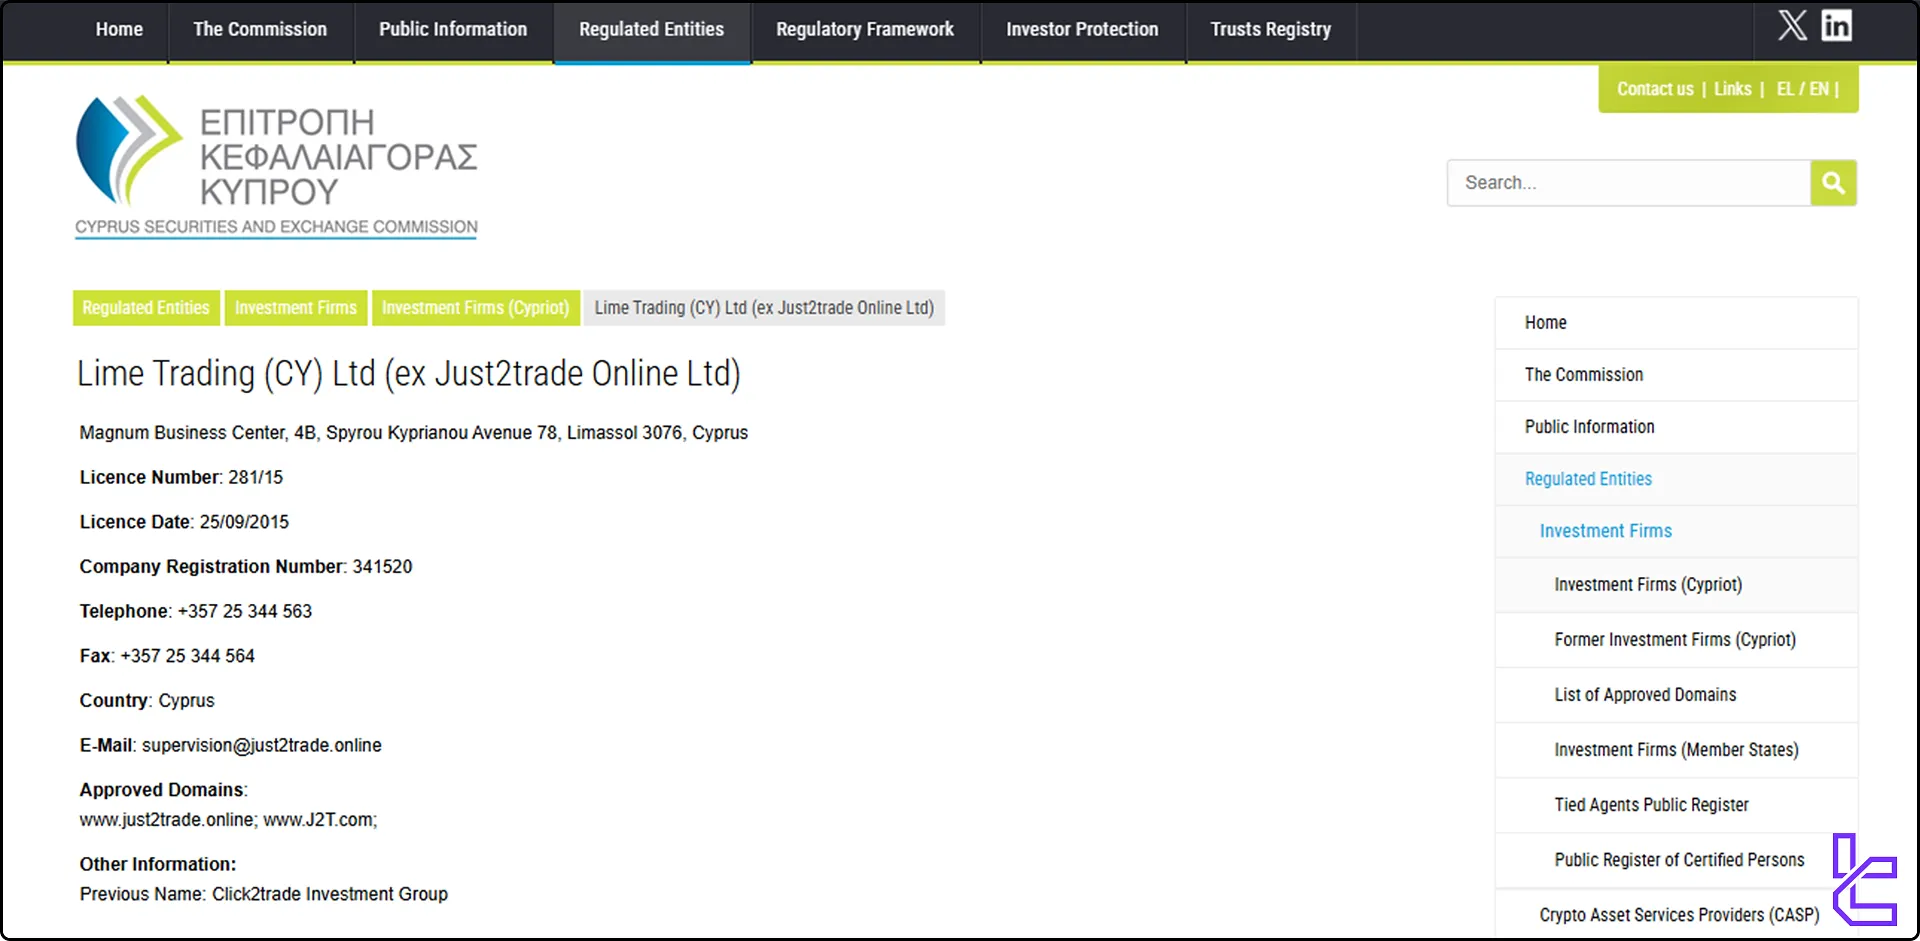Open The Commission top menu
Image resolution: width=1920 pixels, height=941 pixels.
pyautogui.click(x=260, y=30)
